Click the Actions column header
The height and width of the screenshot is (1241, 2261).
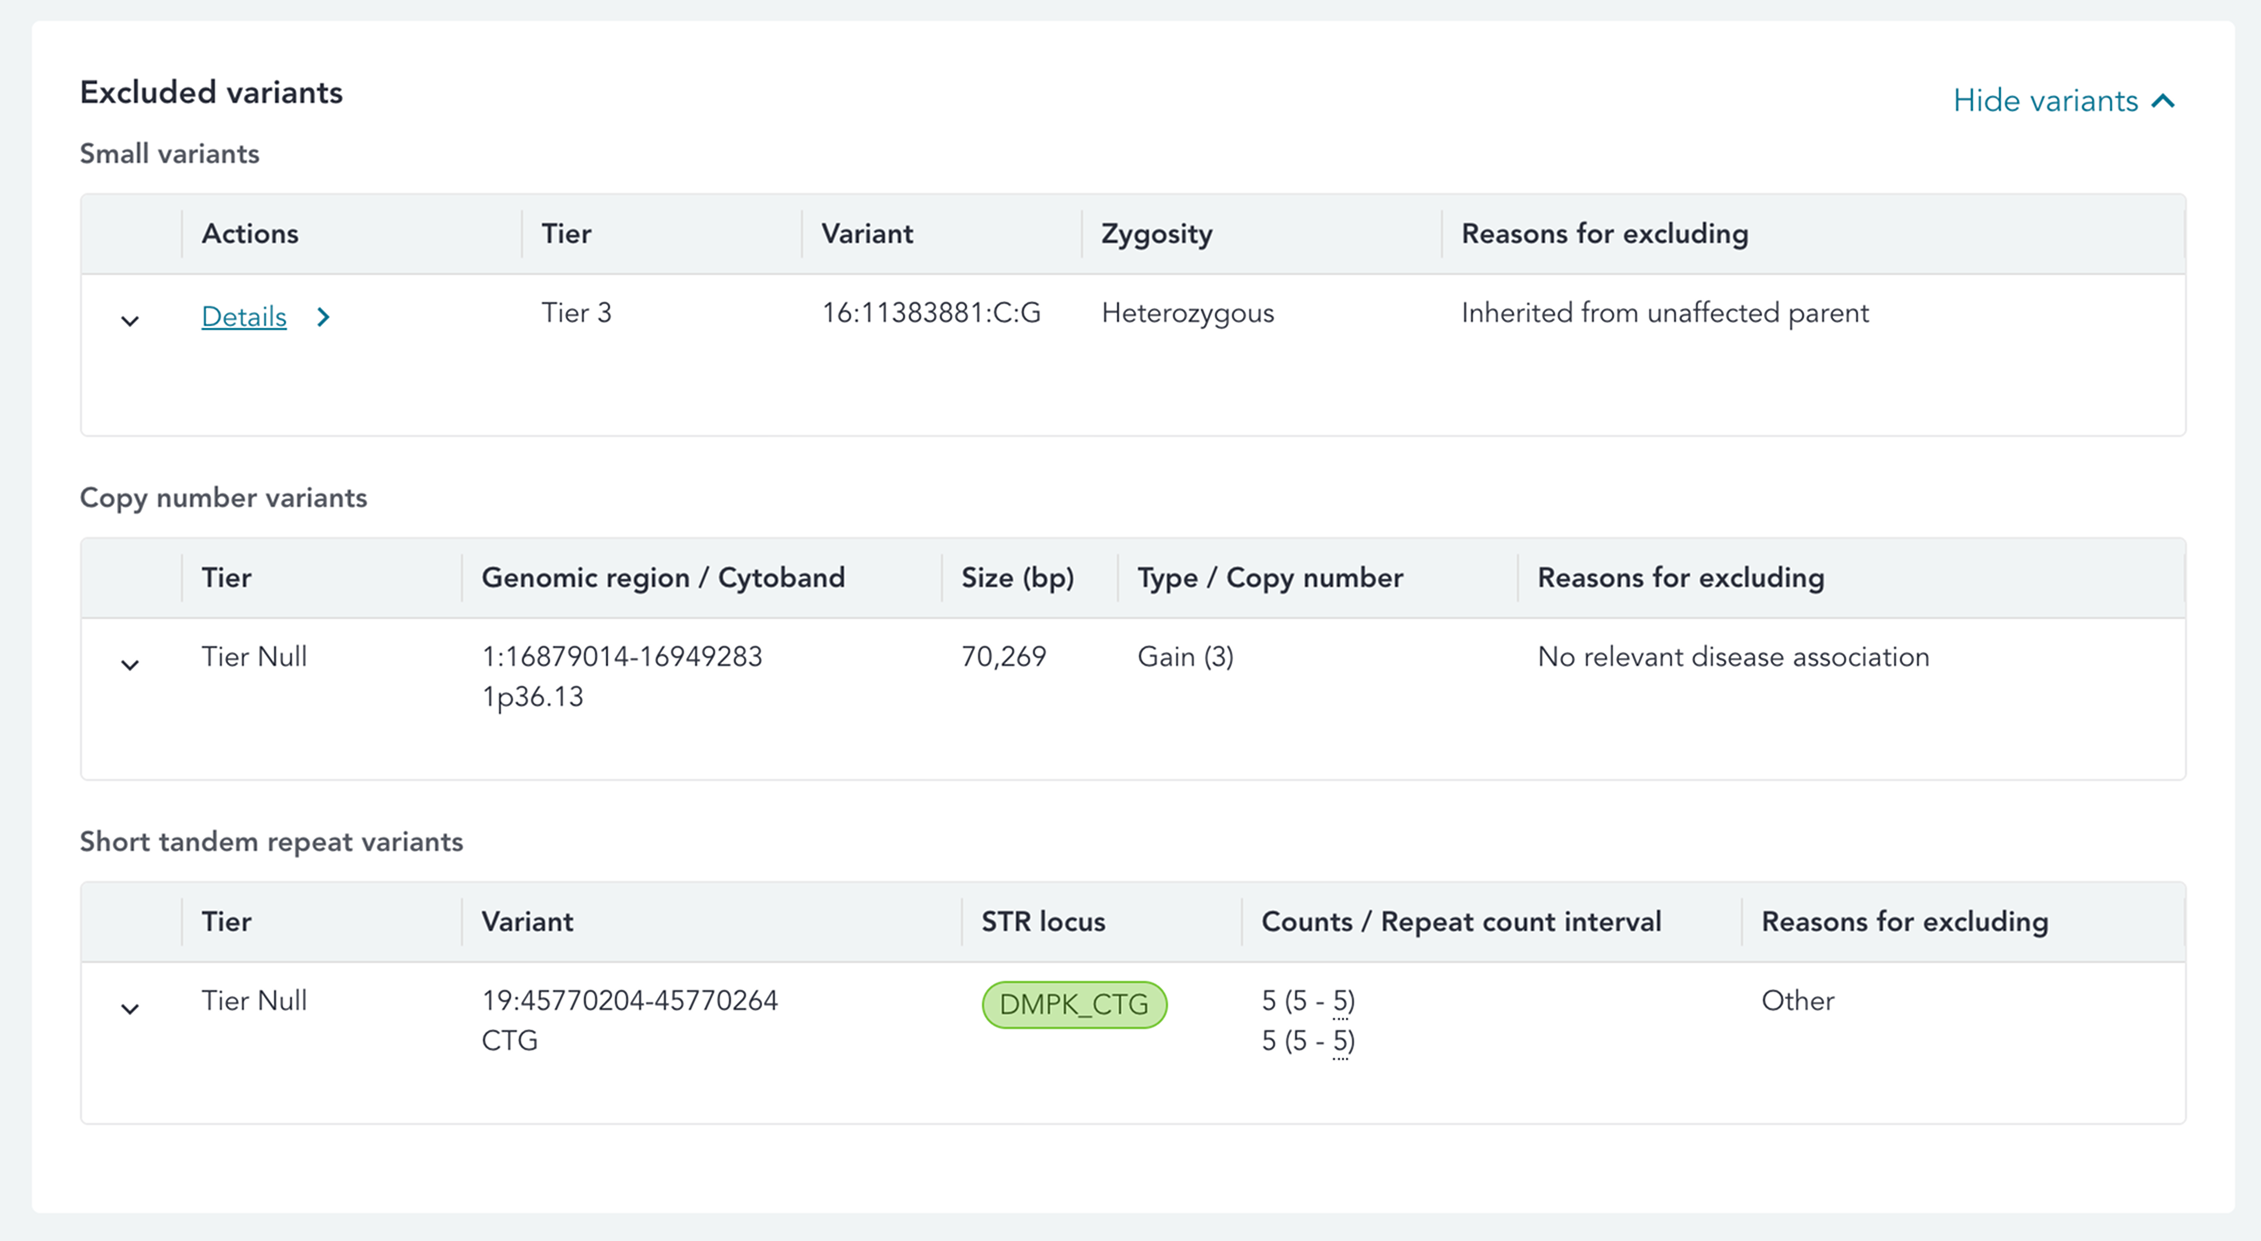click(250, 234)
